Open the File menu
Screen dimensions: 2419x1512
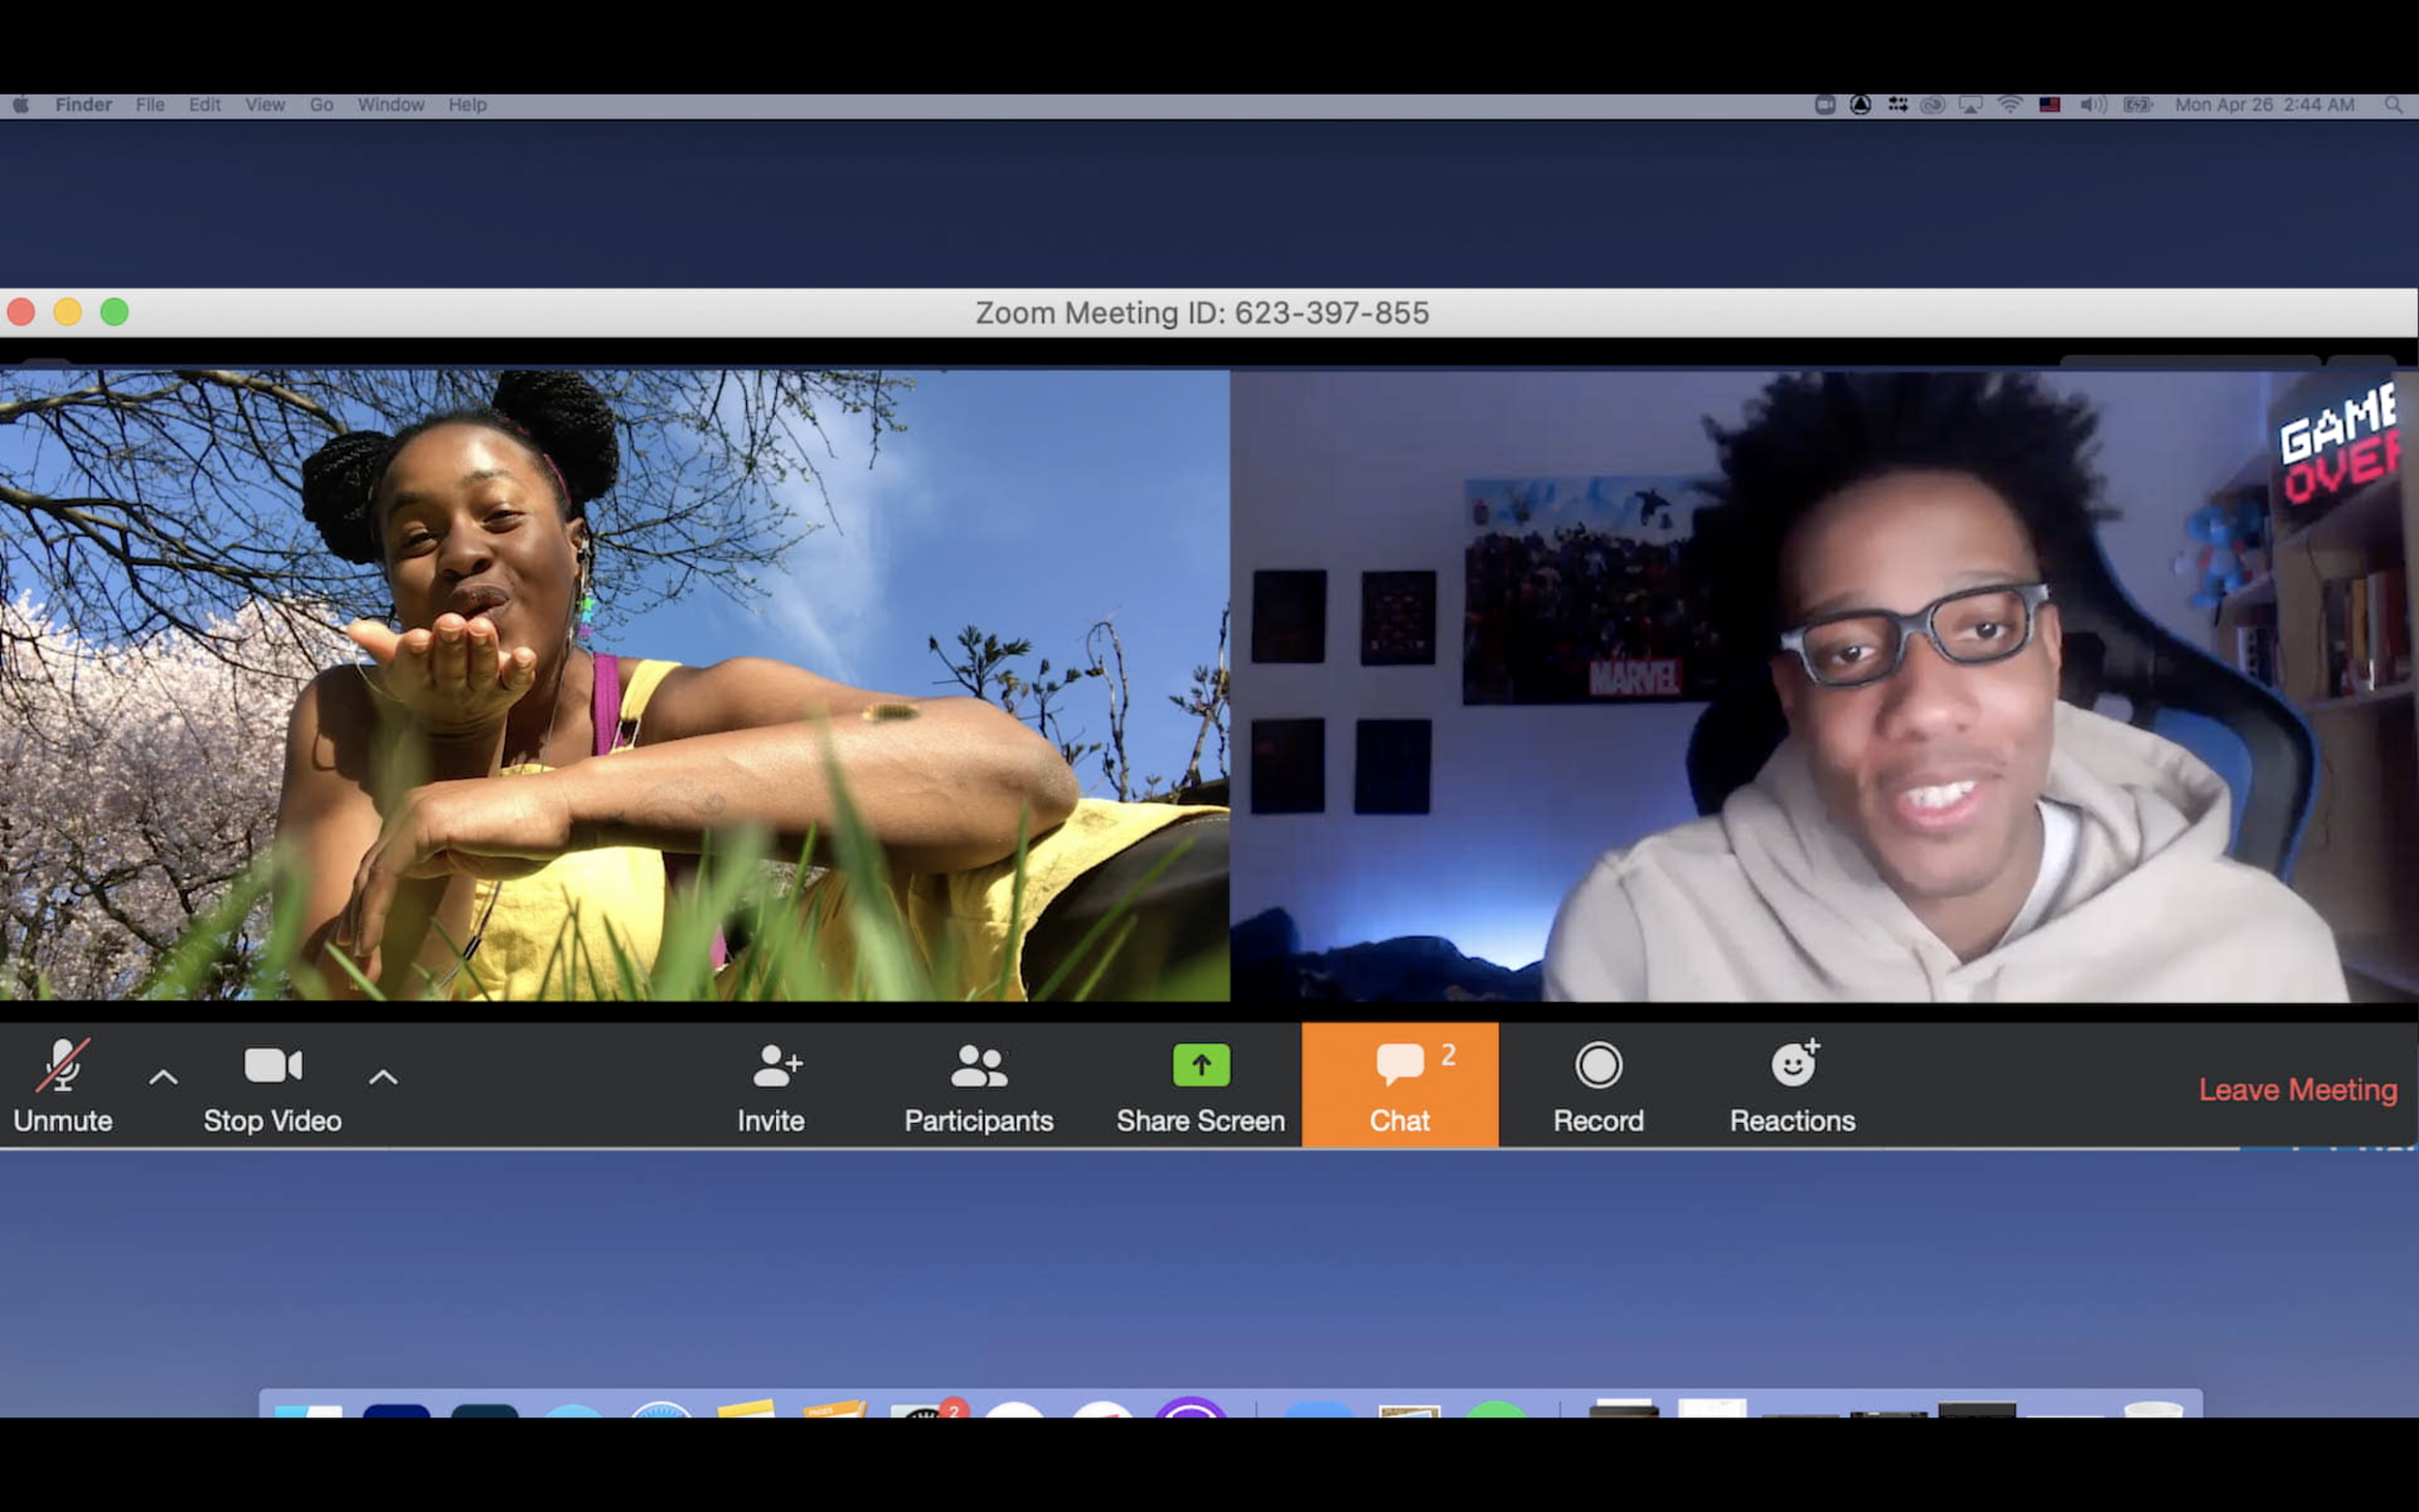(150, 105)
